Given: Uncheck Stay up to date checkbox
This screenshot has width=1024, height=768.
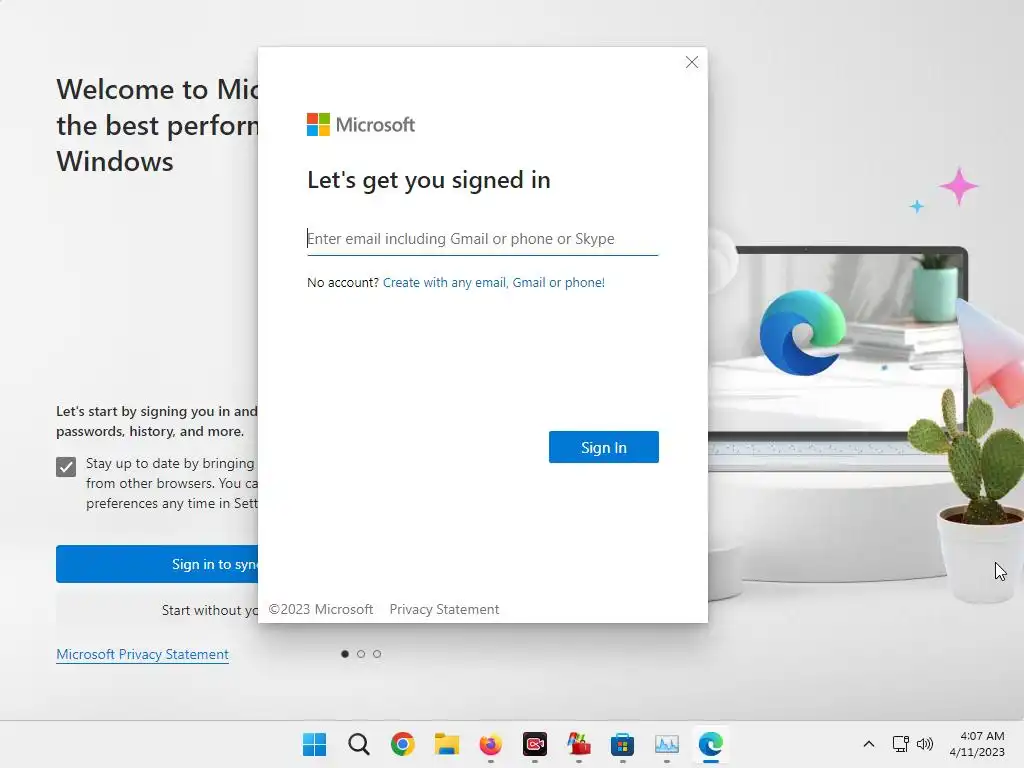Looking at the screenshot, I should [x=66, y=466].
